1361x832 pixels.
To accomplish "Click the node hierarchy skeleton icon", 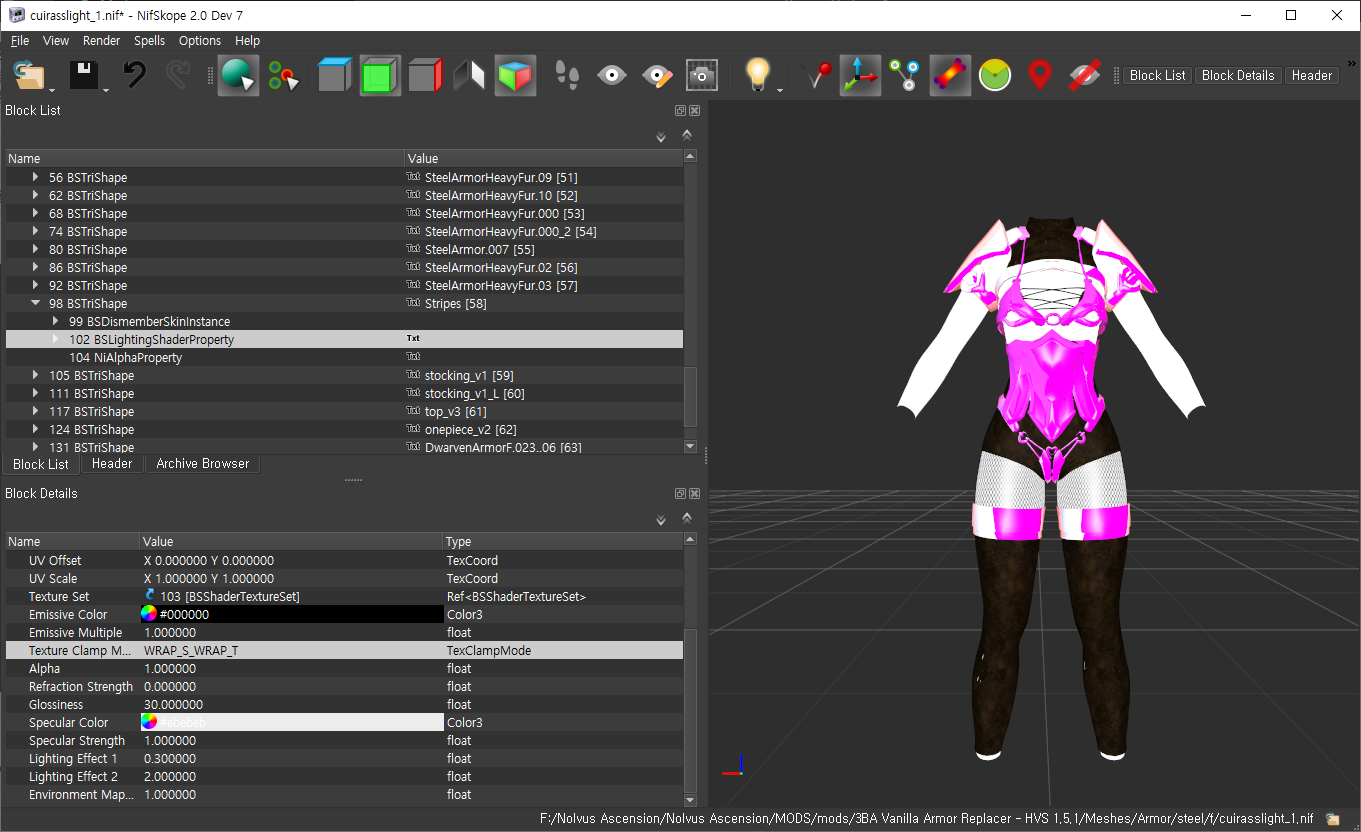I will [x=905, y=75].
